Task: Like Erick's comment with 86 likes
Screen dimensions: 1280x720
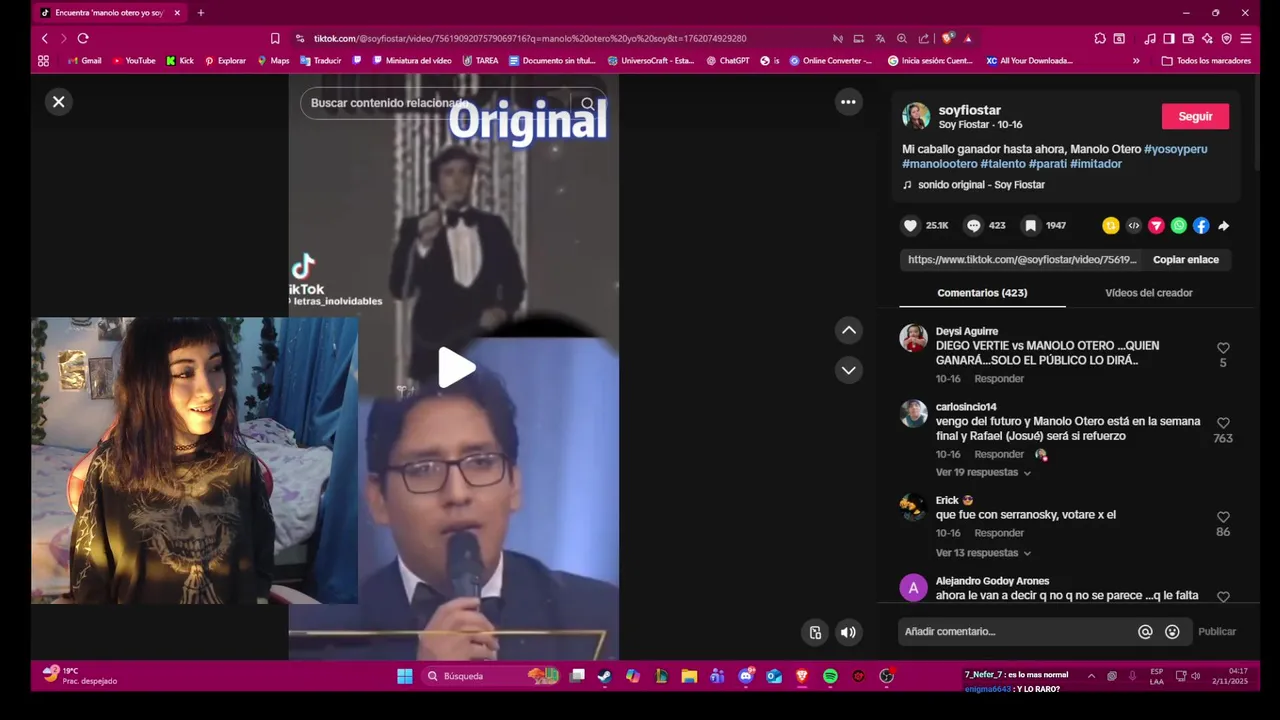Action: click(x=1223, y=517)
